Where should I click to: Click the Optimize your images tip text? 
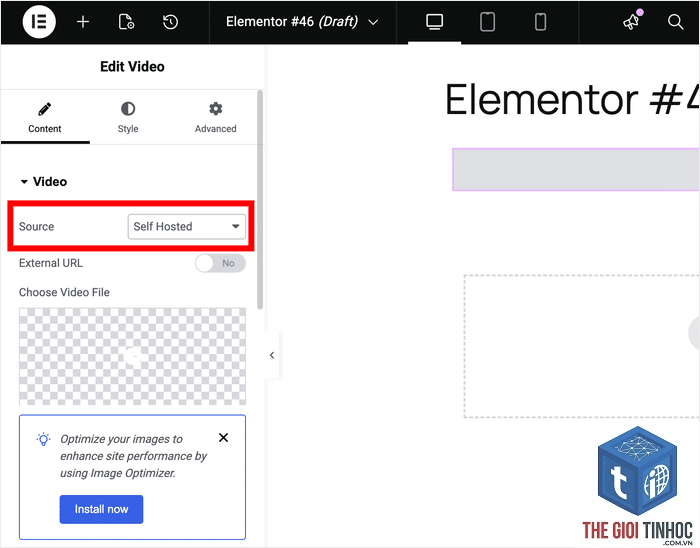[x=133, y=456]
